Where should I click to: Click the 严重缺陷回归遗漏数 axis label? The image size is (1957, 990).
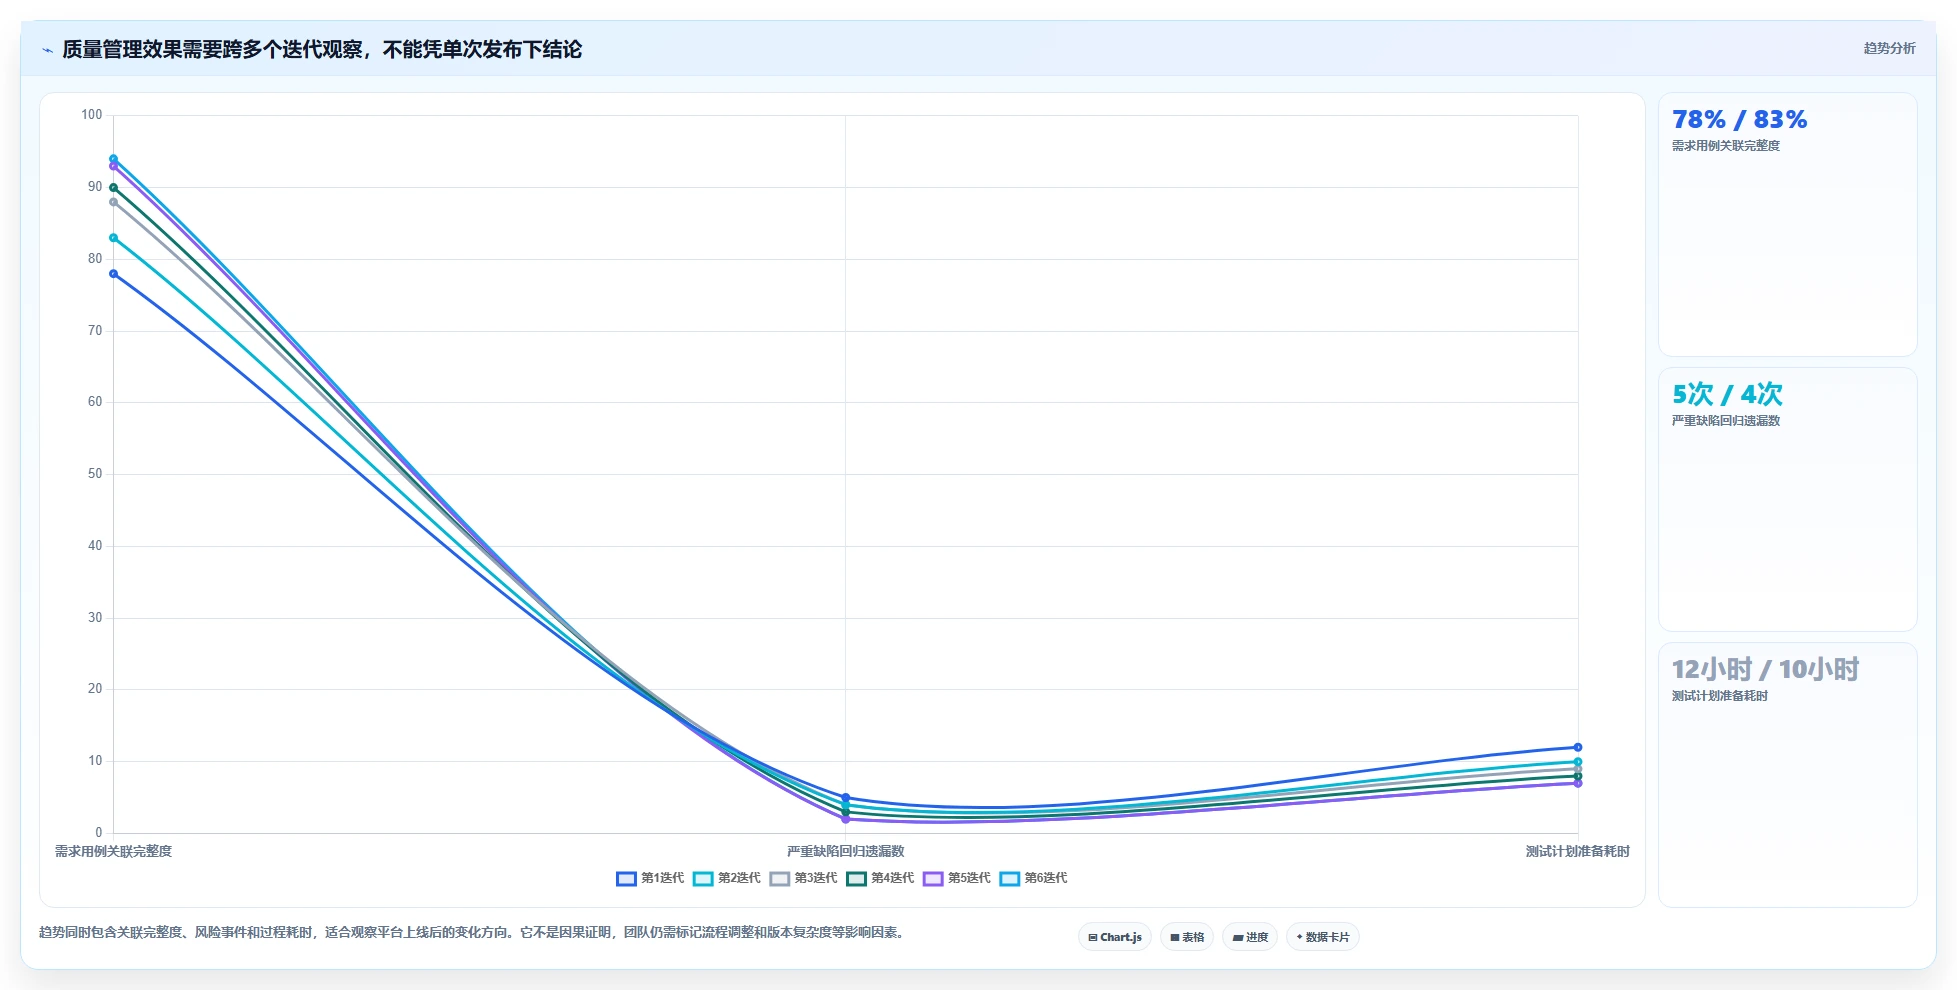coord(845,851)
